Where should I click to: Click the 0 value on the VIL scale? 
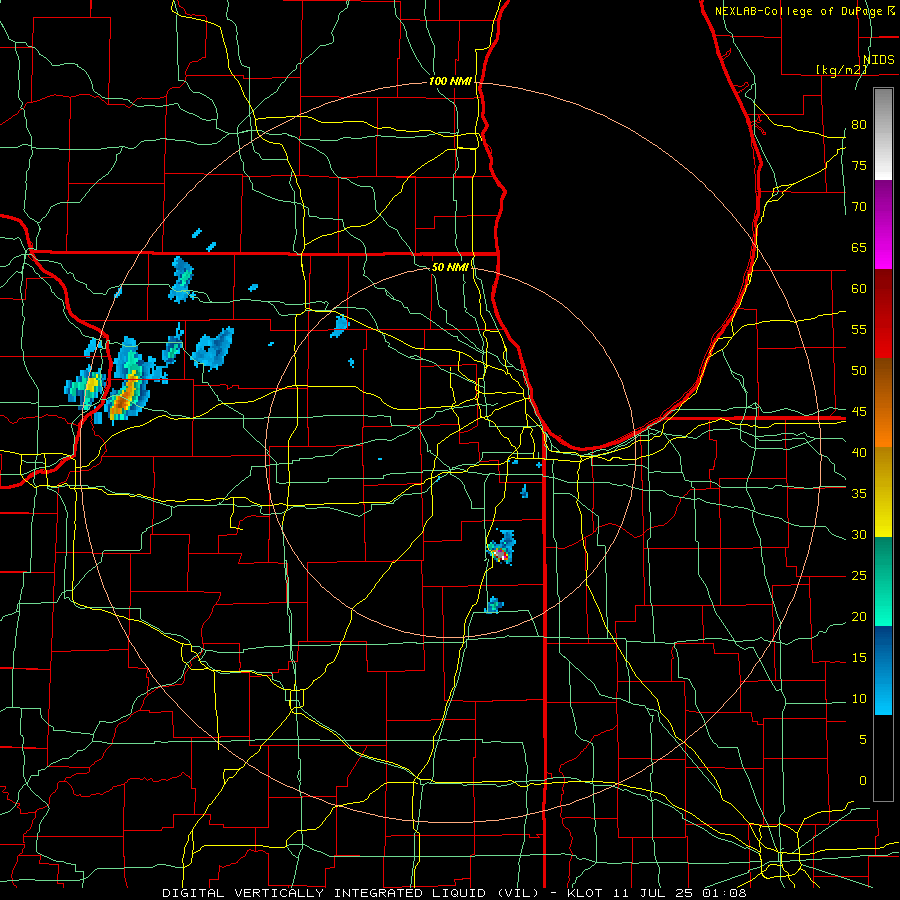863,781
